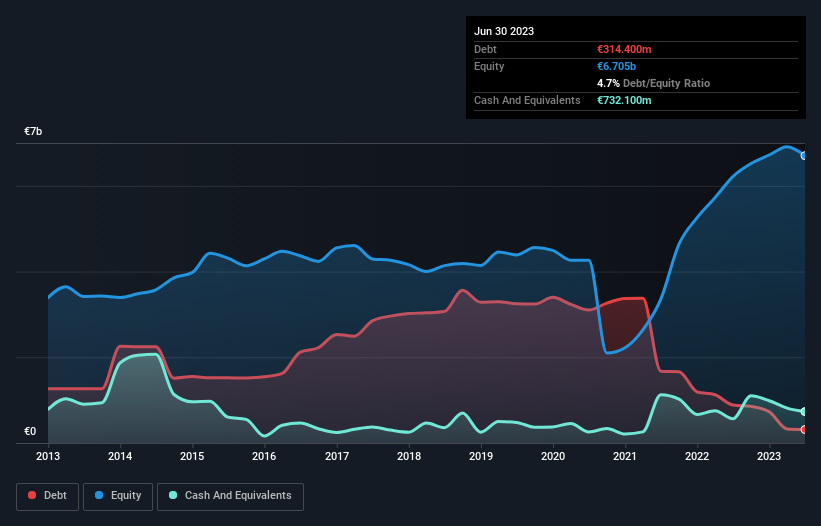Click the Equity row label in tooltip

click(489, 66)
